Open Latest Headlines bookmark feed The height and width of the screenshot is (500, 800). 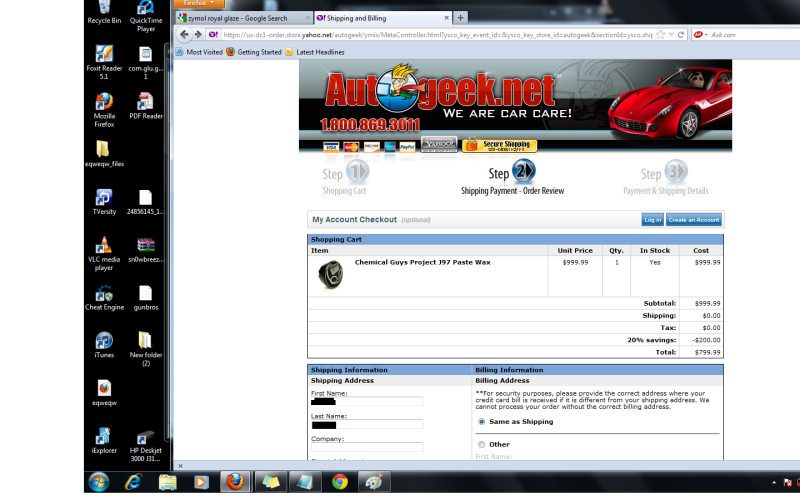315,52
